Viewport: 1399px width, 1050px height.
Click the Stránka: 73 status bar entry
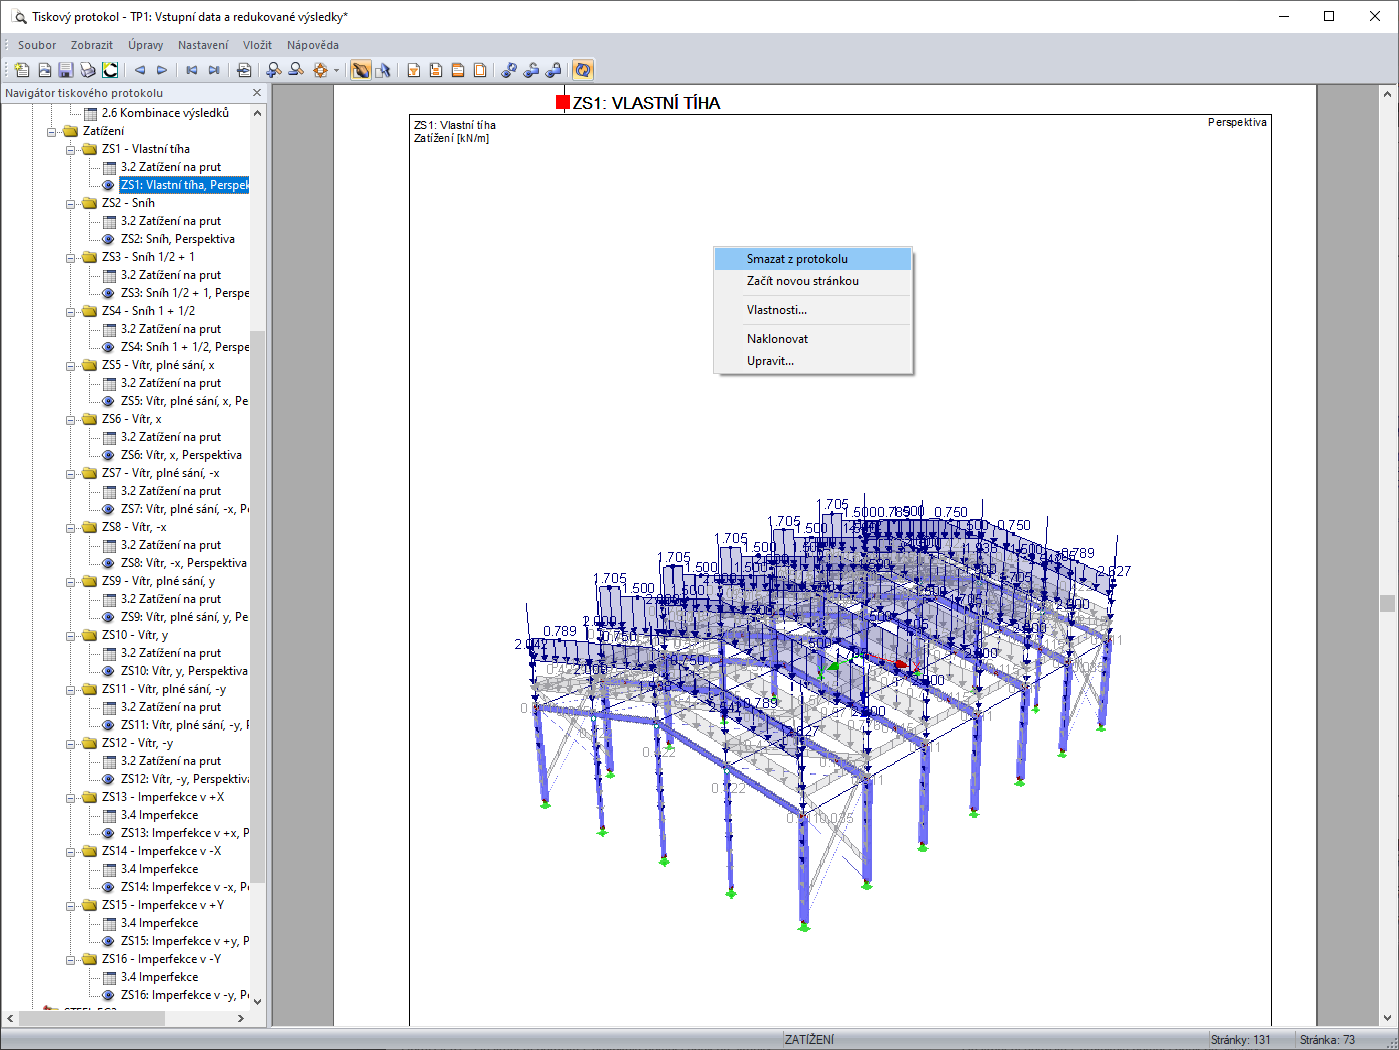pos(1328,1040)
